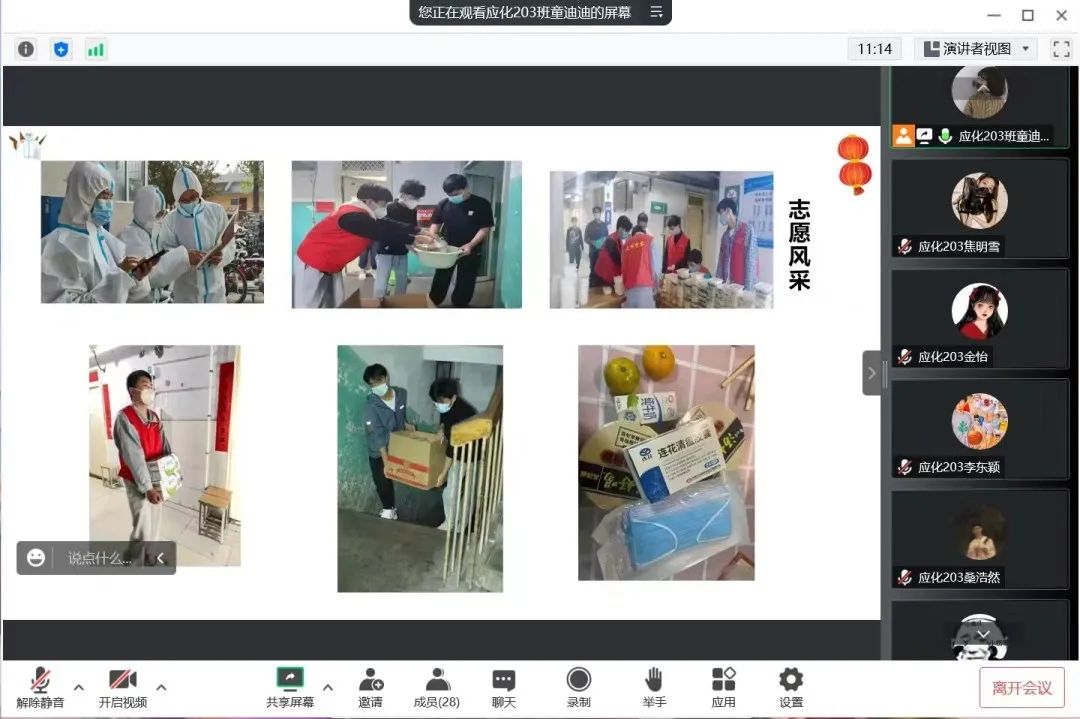Click 离开会议 leave meeting button
Viewport: 1080px width, 719px height.
pyautogui.click(x=1021, y=688)
